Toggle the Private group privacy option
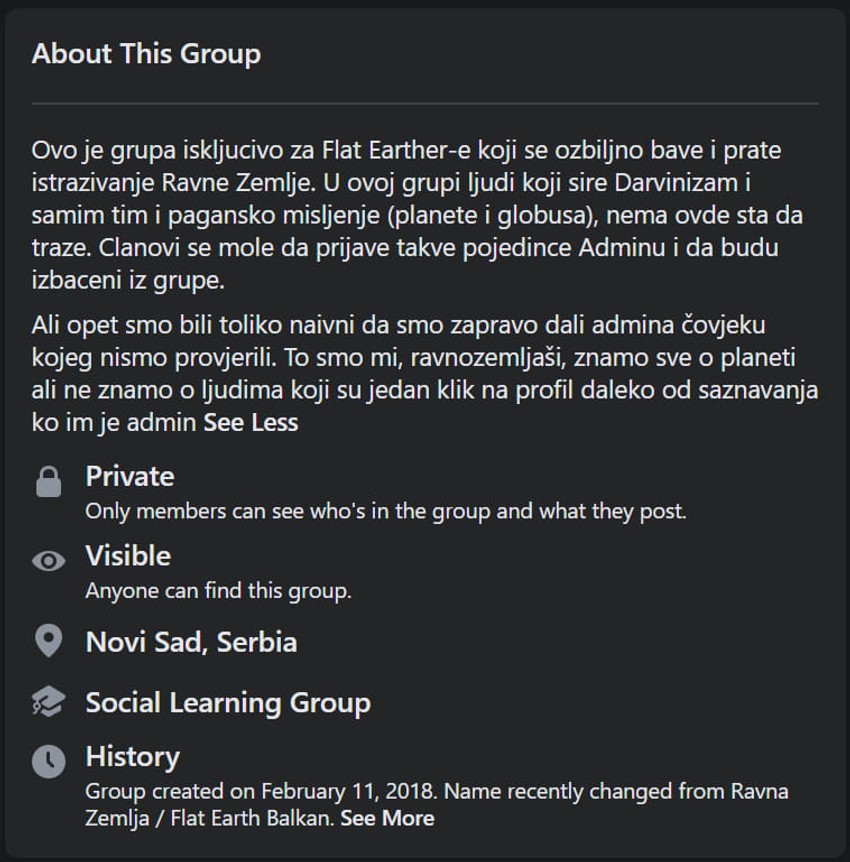Screen dimensions: 850x862 tap(130, 476)
